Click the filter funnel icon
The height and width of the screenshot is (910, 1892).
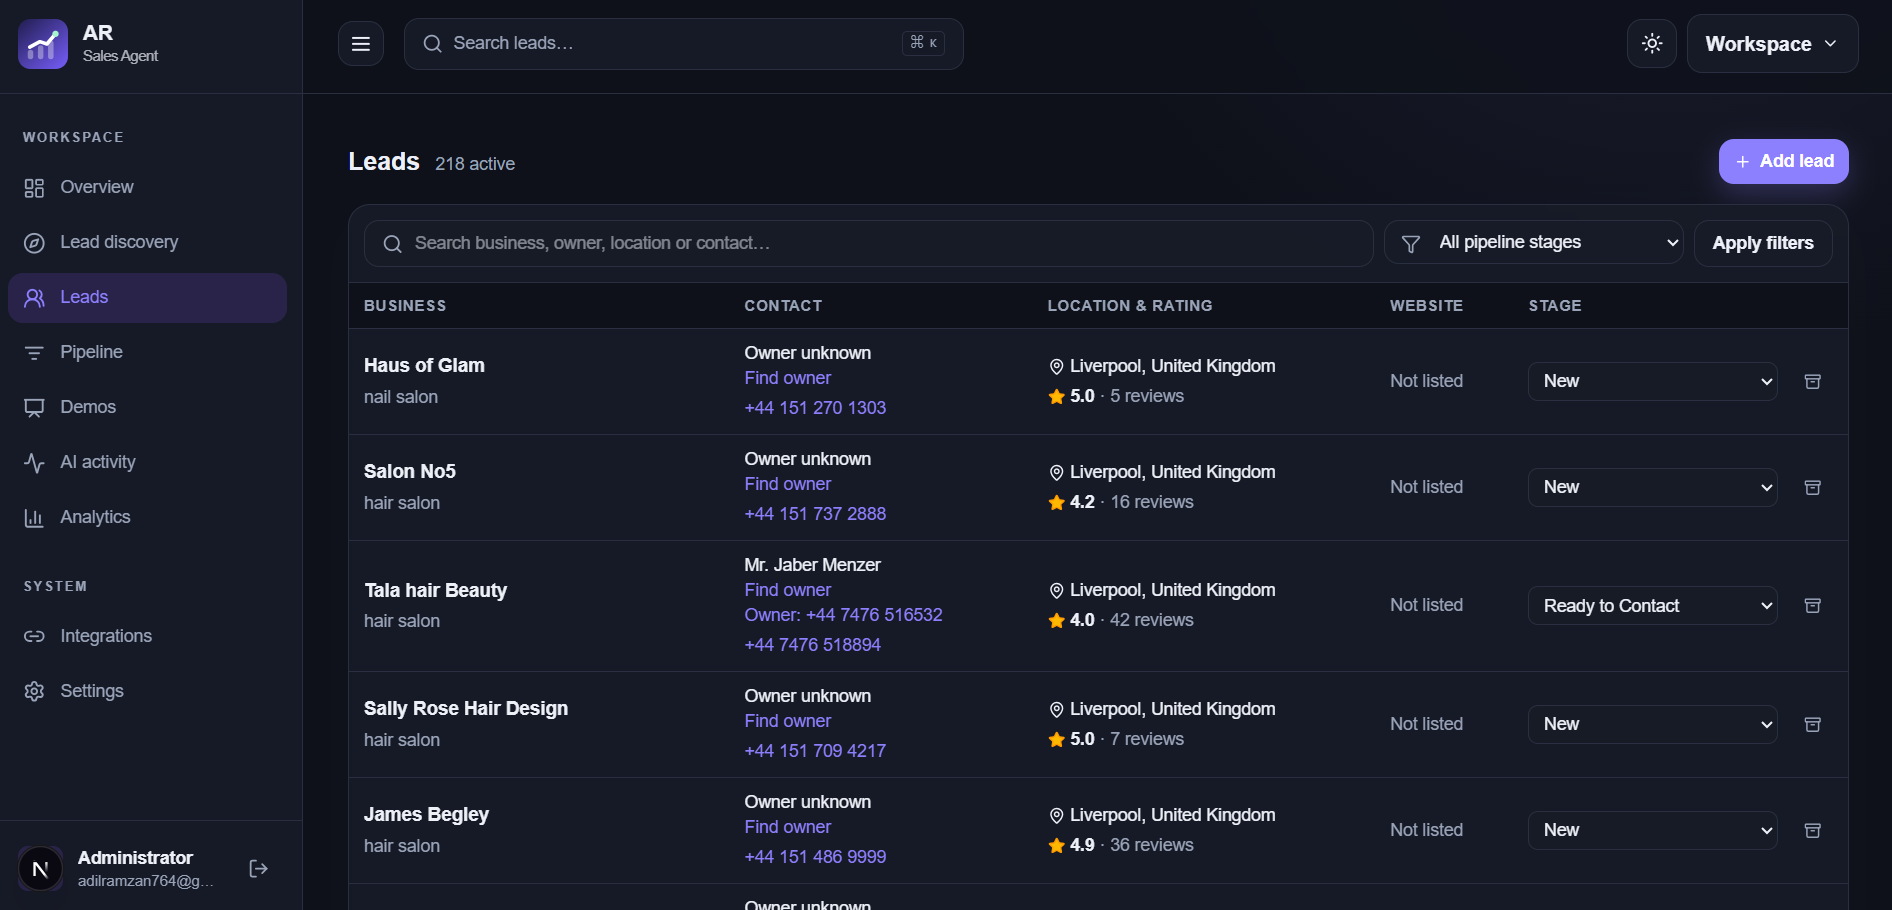[1410, 244]
